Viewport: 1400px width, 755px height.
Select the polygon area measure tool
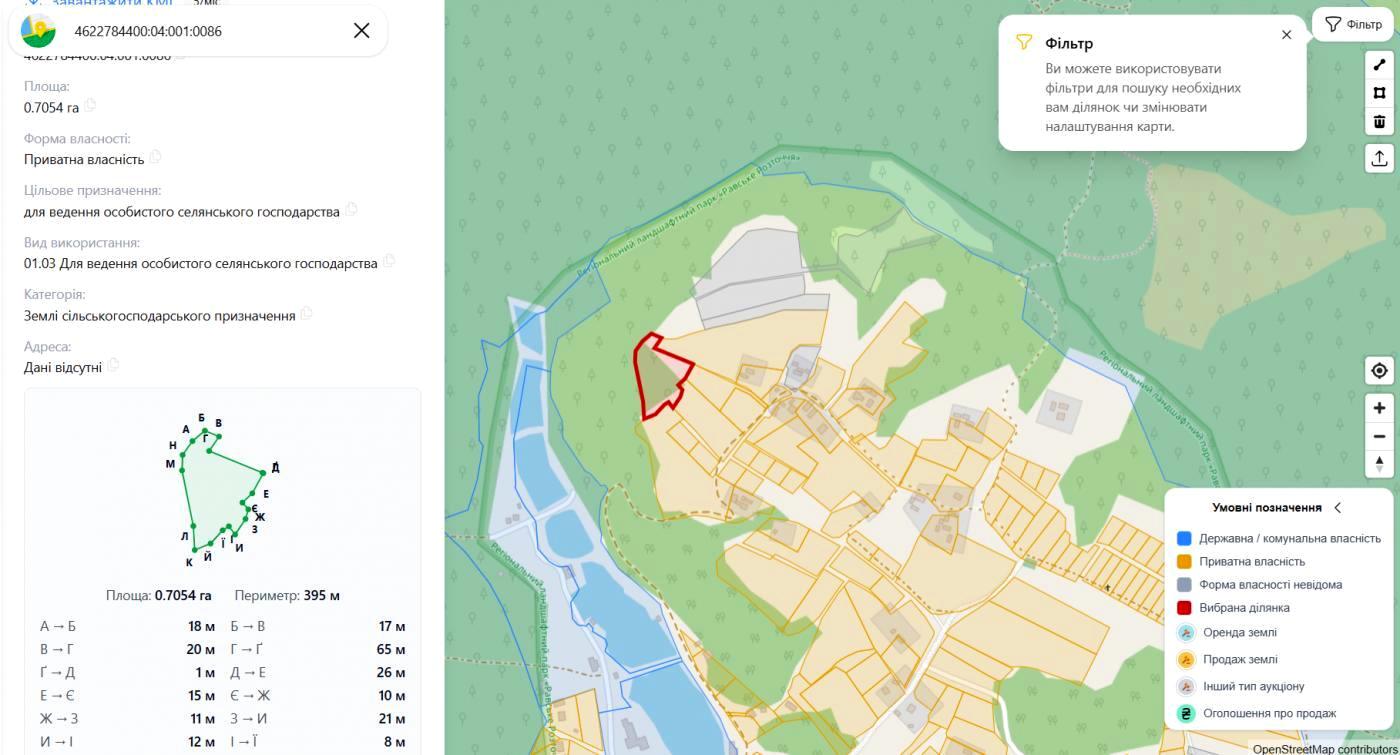(1379, 93)
